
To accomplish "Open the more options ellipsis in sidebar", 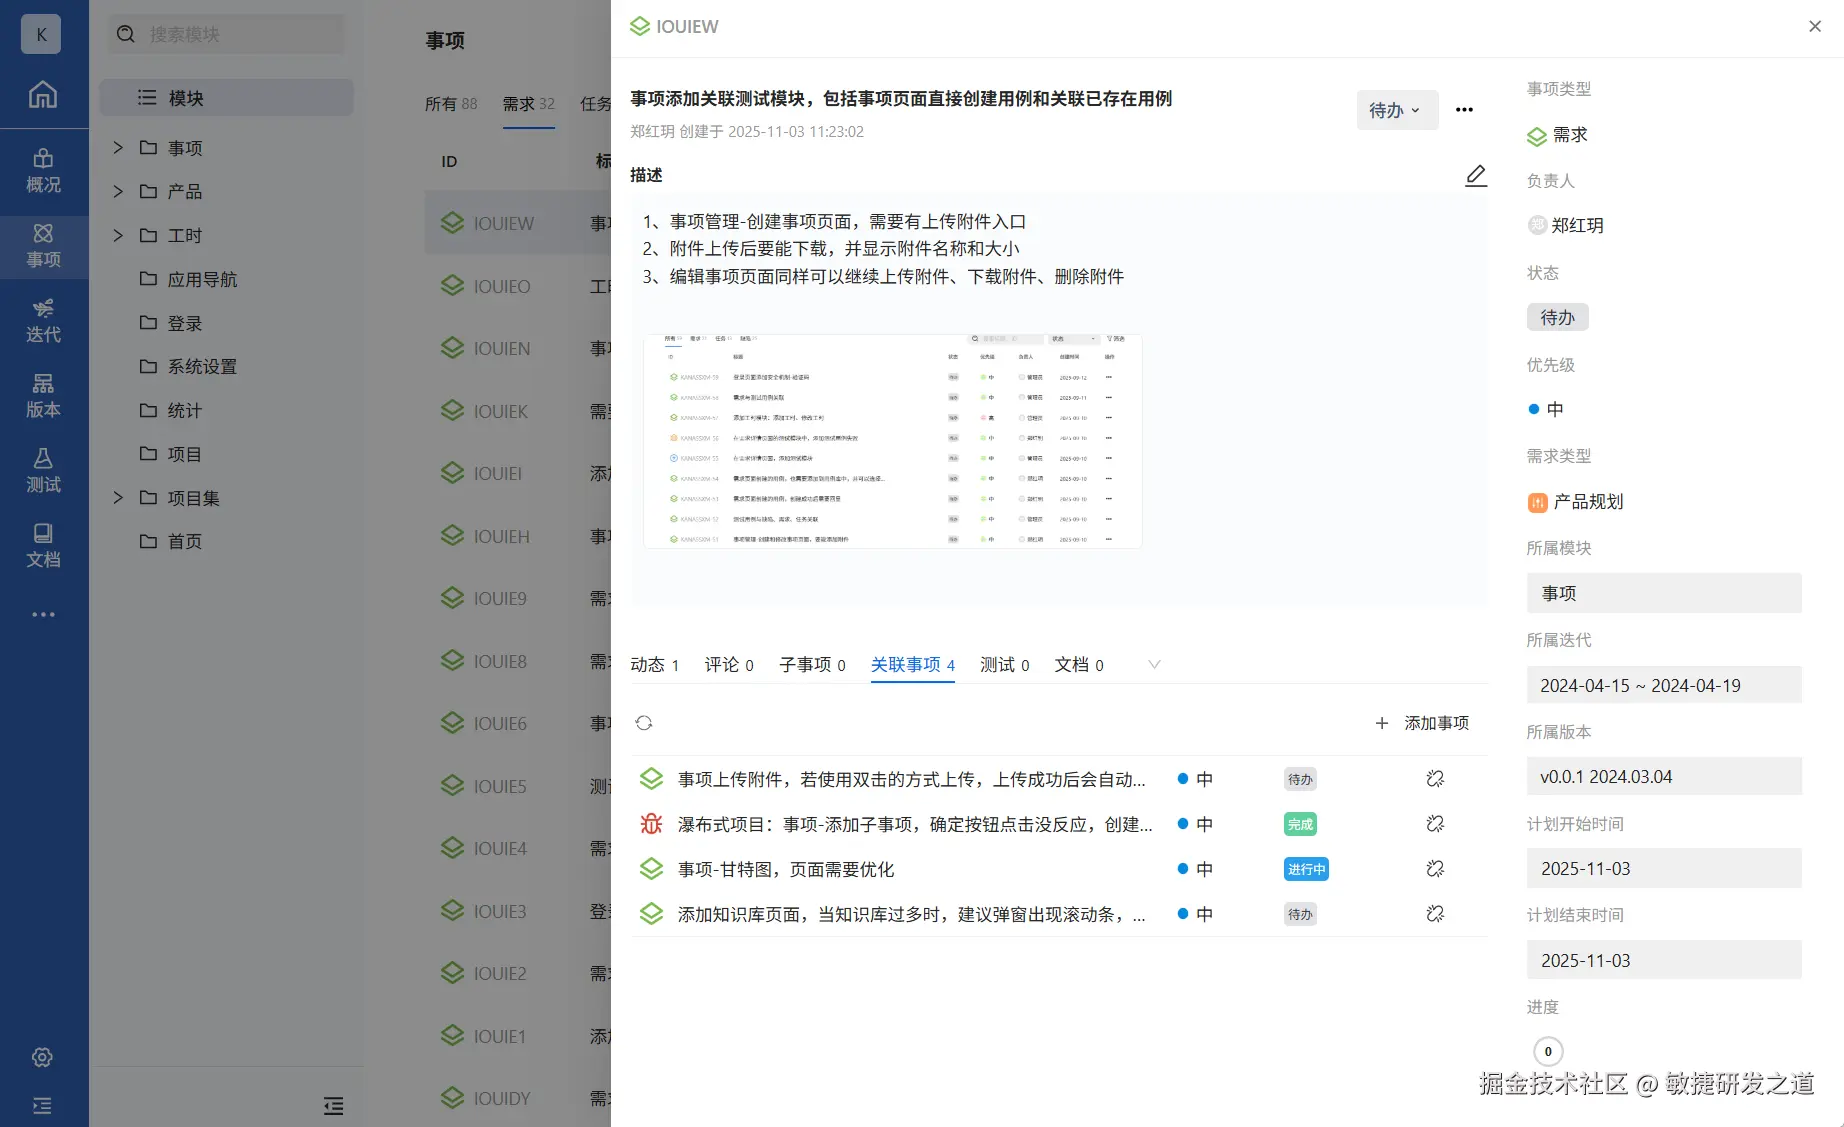I will tap(43, 614).
